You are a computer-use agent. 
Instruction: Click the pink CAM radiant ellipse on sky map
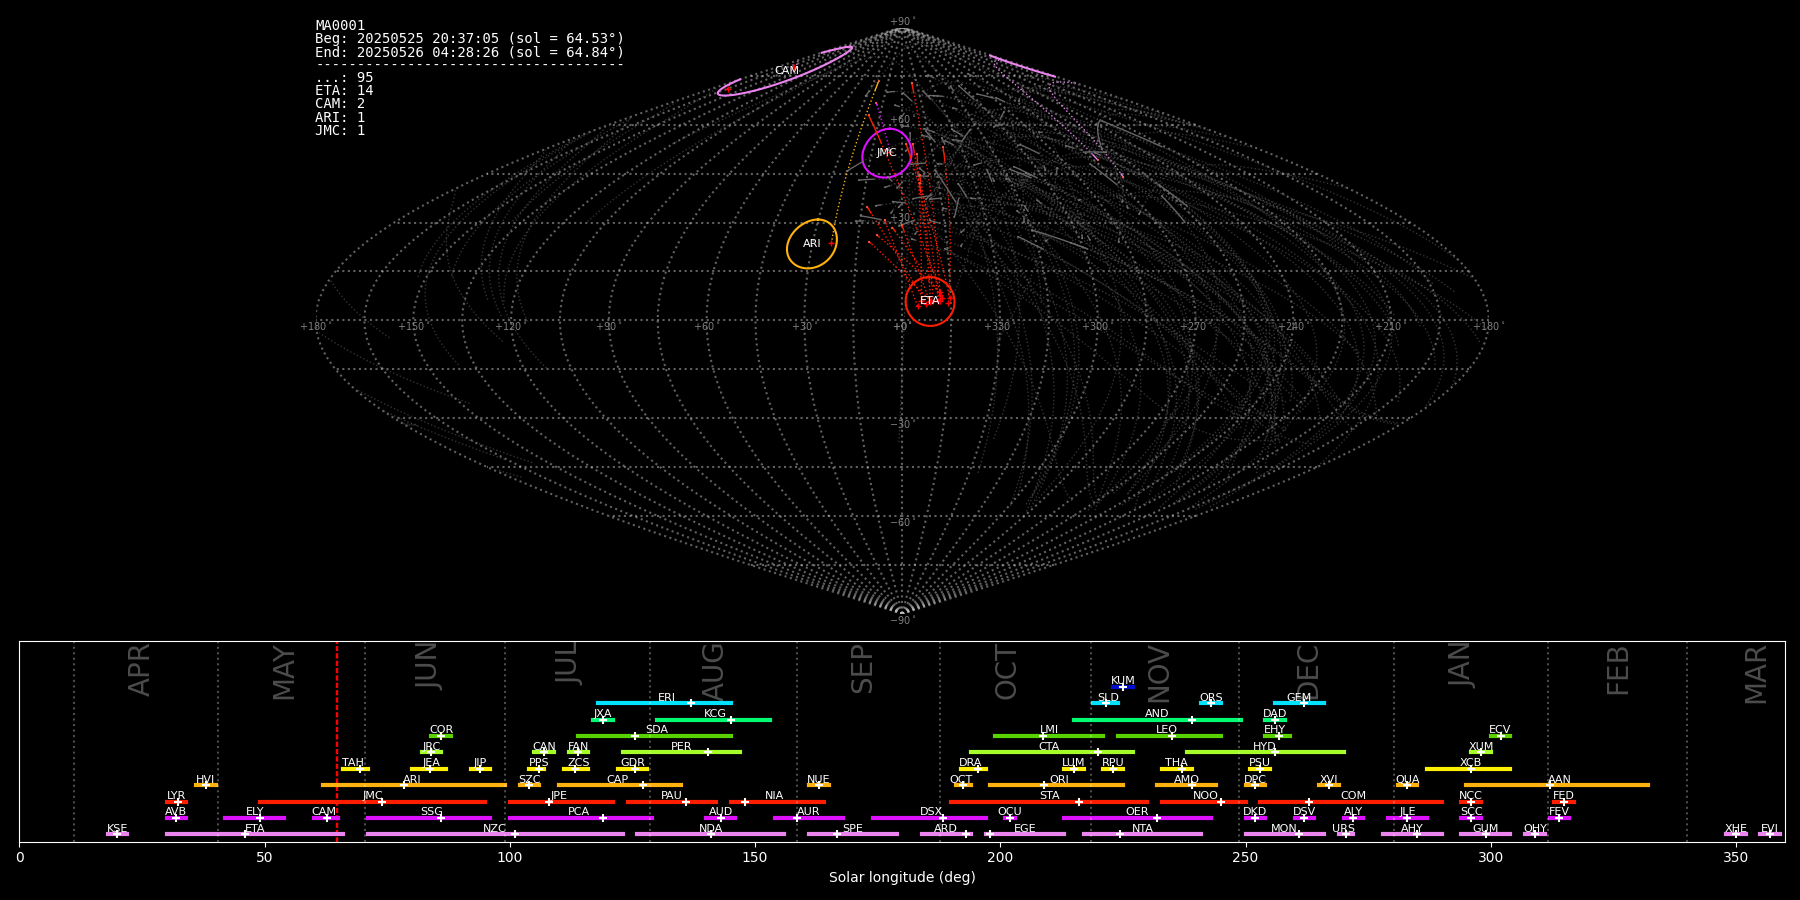pyautogui.click(x=785, y=71)
